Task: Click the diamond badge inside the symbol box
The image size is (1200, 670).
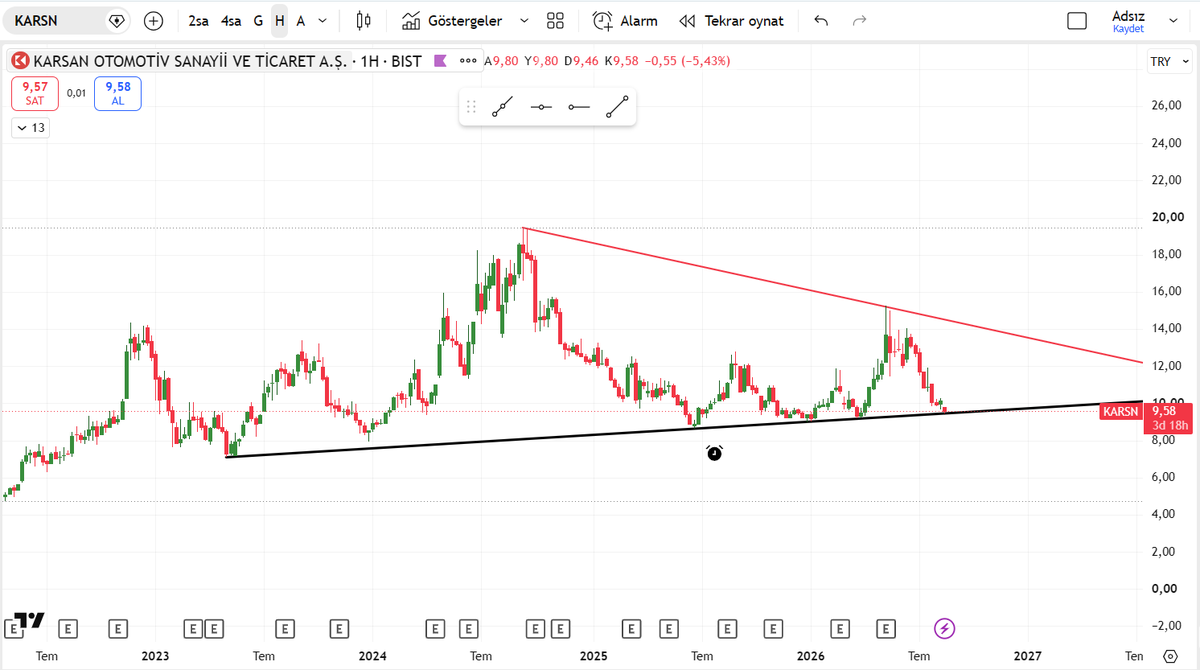Action: 117,20
